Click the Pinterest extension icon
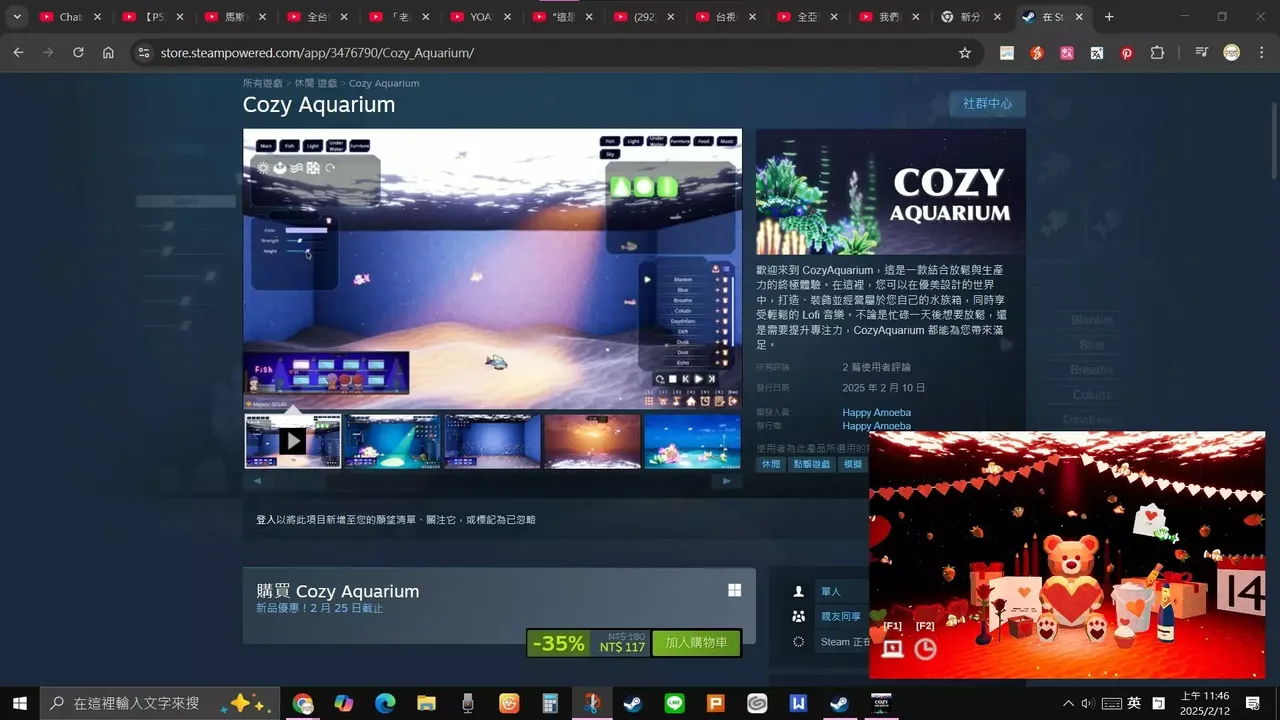The height and width of the screenshot is (720, 1280). click(1126, 52)
